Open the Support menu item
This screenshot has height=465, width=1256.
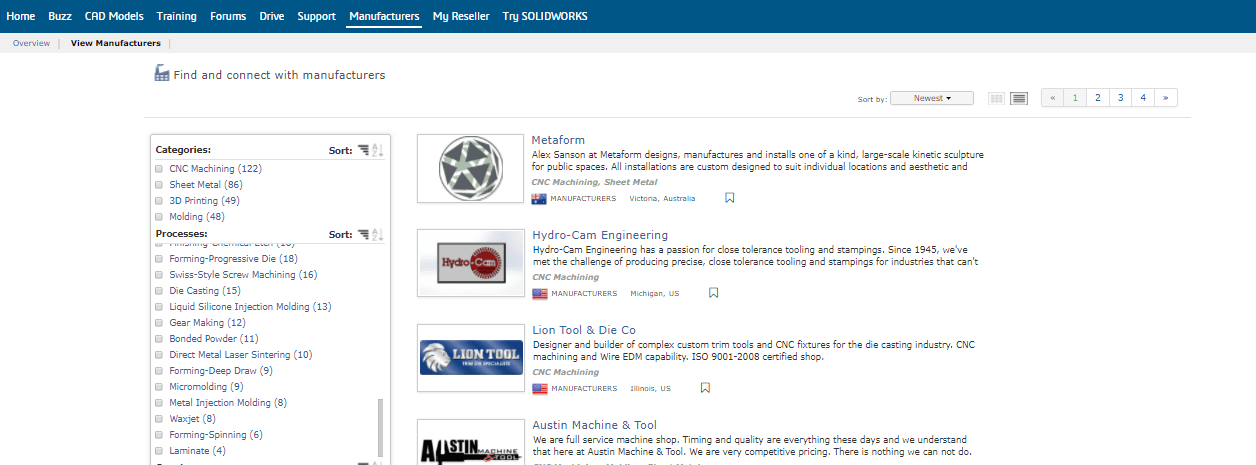coord(316,16)
